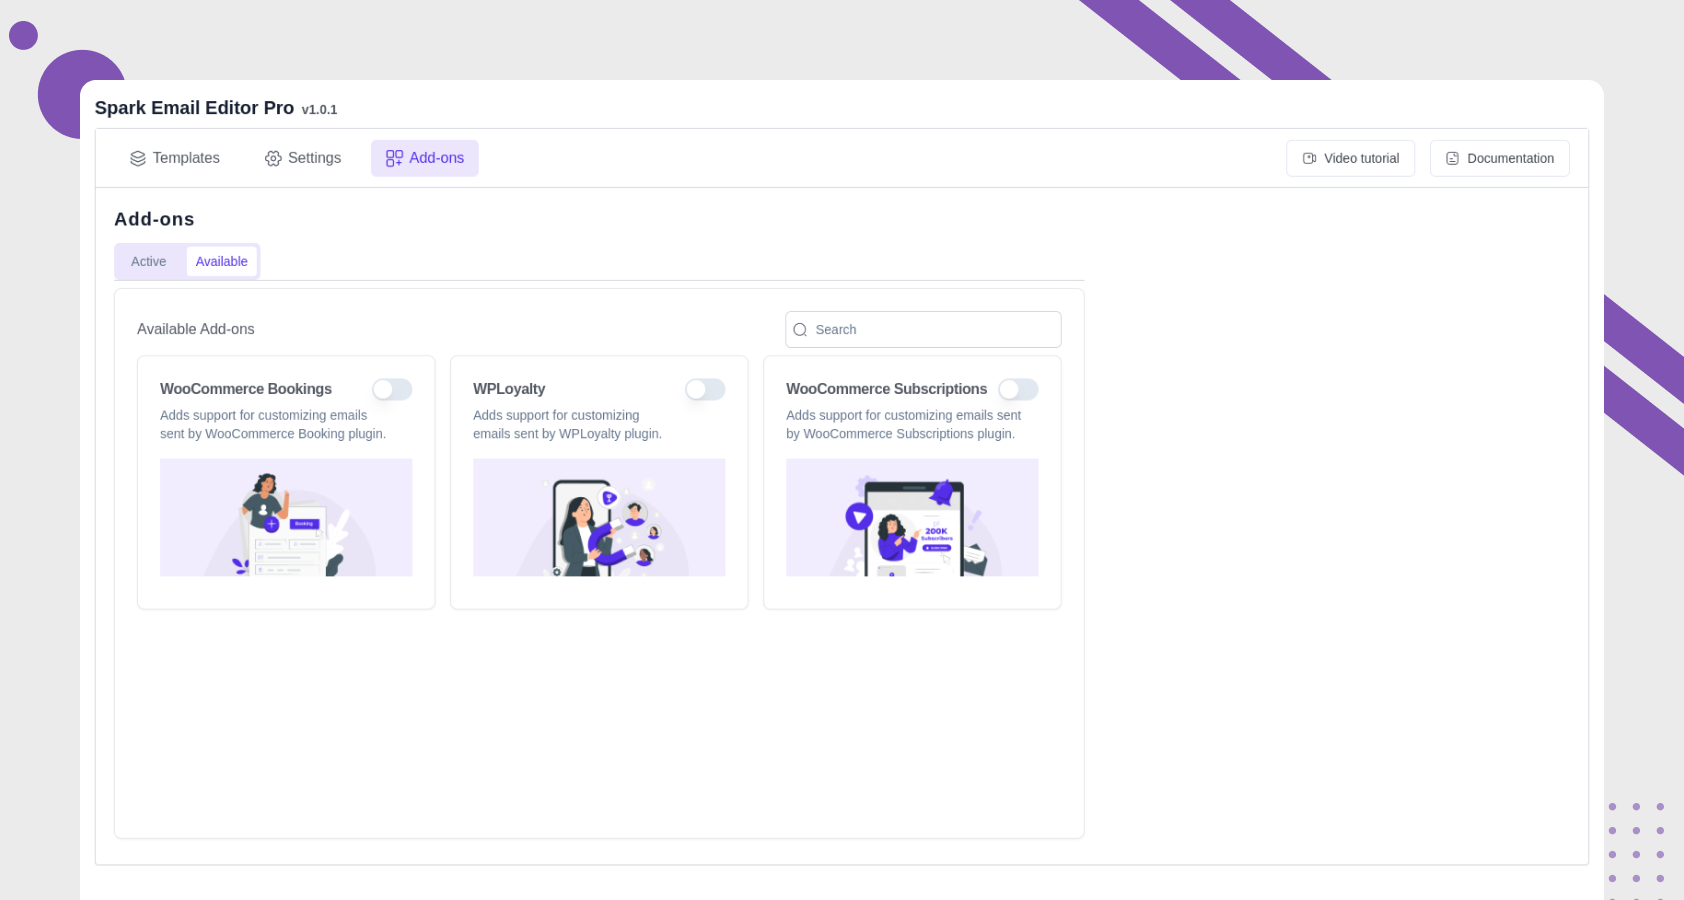The width and height of the screenshot is (1684, 900).
Task: Click the WPLoyalty illustration image
Action: 599,517
